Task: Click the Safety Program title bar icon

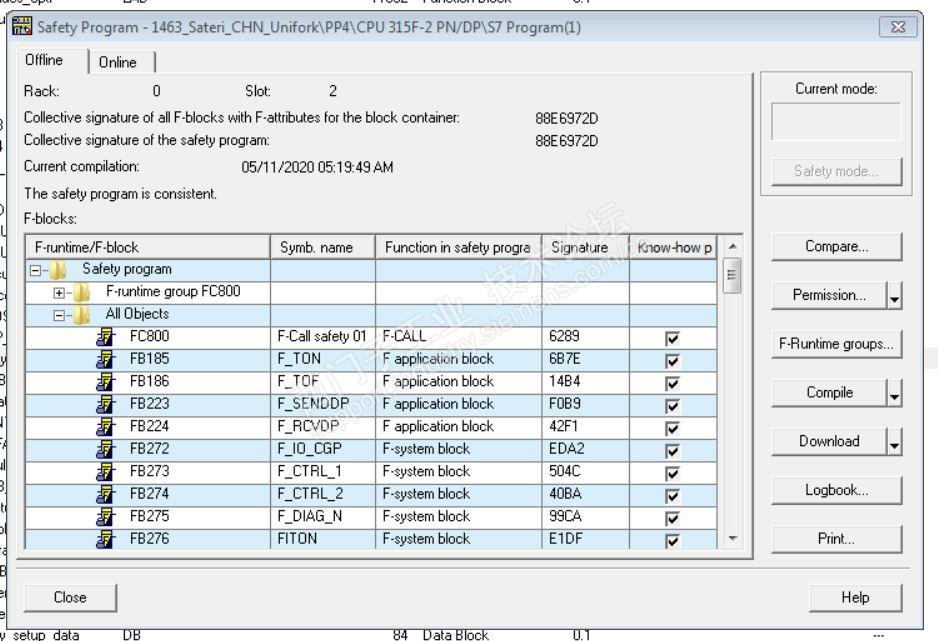Action: (22, 26)
